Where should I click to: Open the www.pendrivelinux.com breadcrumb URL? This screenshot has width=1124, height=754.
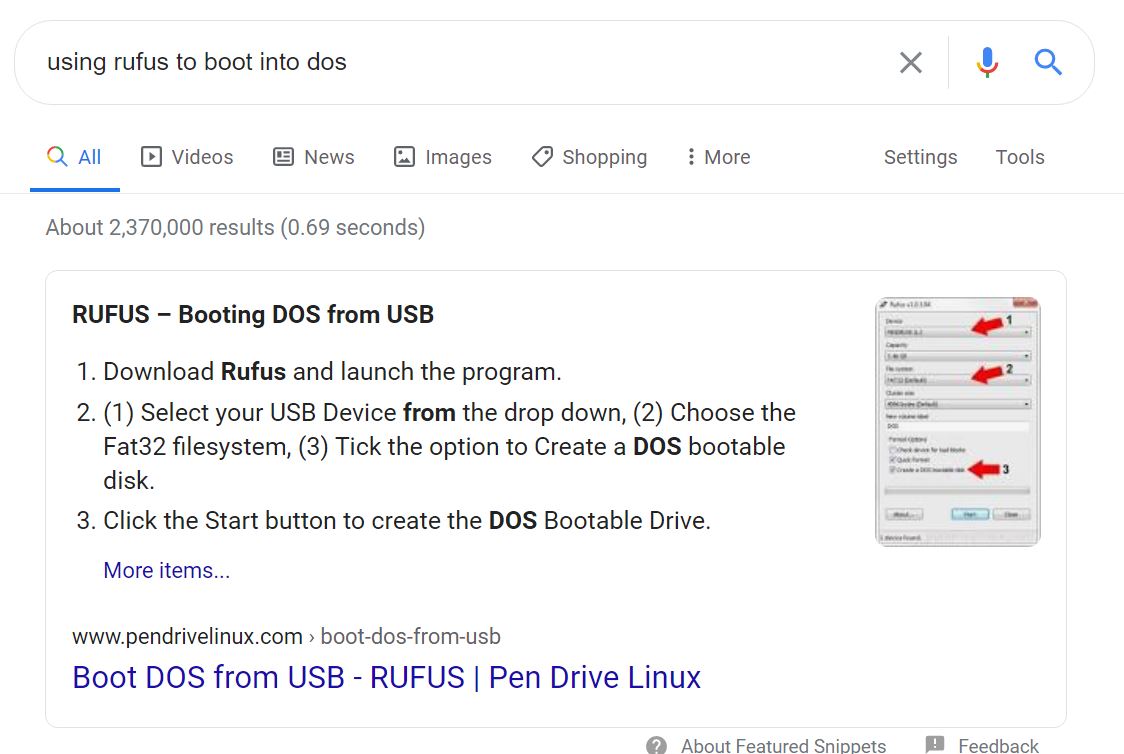pos(287,636)
